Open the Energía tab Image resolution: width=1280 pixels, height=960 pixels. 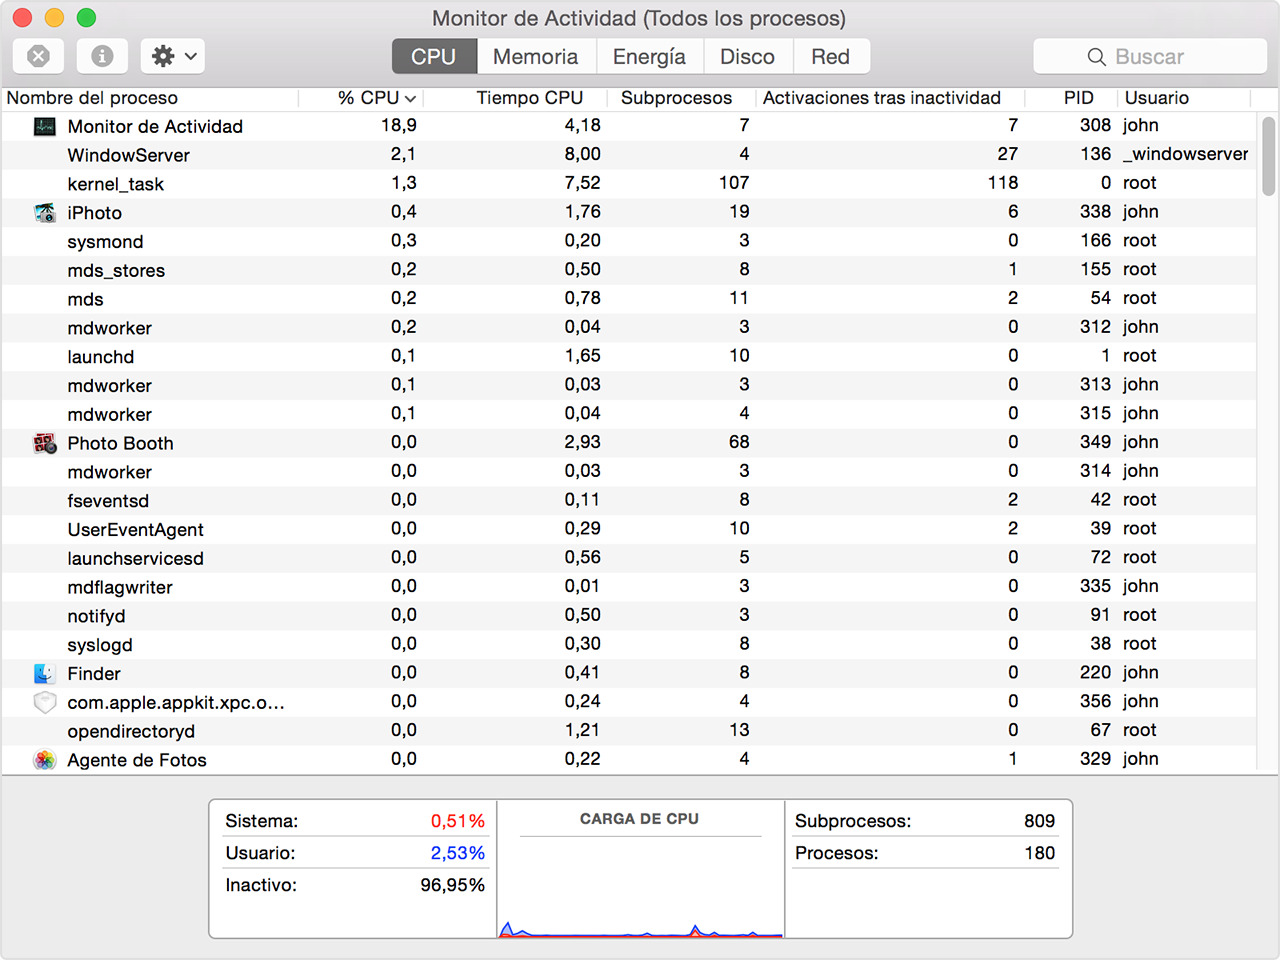click(650, 56)
